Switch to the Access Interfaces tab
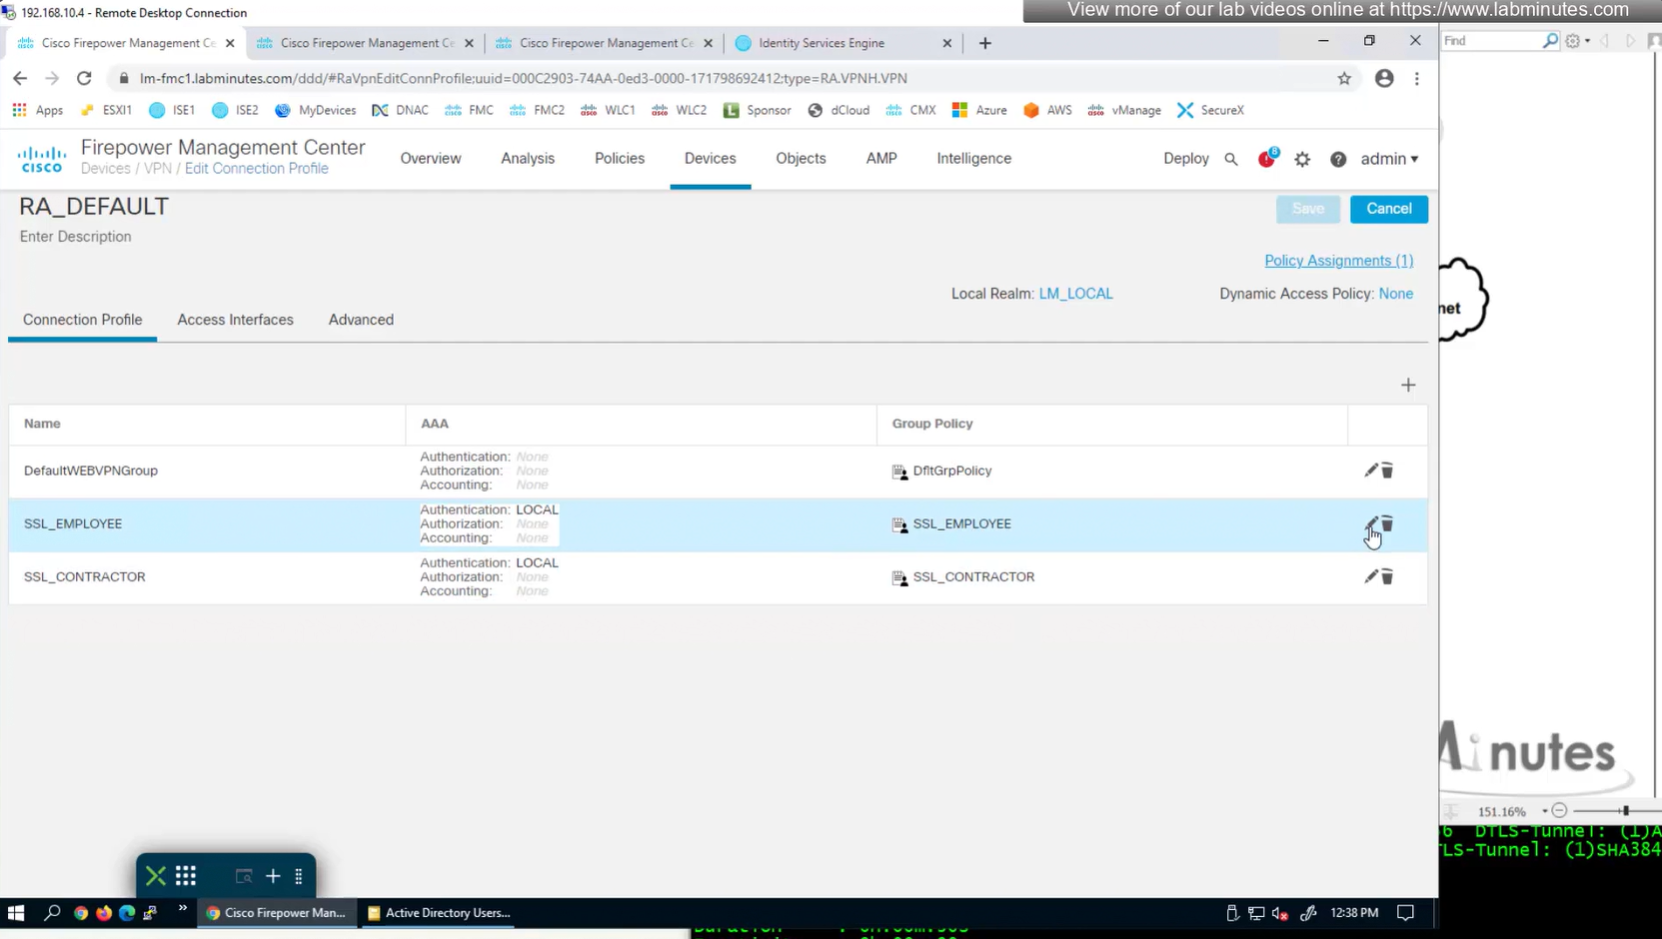The width and height of the screenshot is (1662, 939). pos(235,320)
